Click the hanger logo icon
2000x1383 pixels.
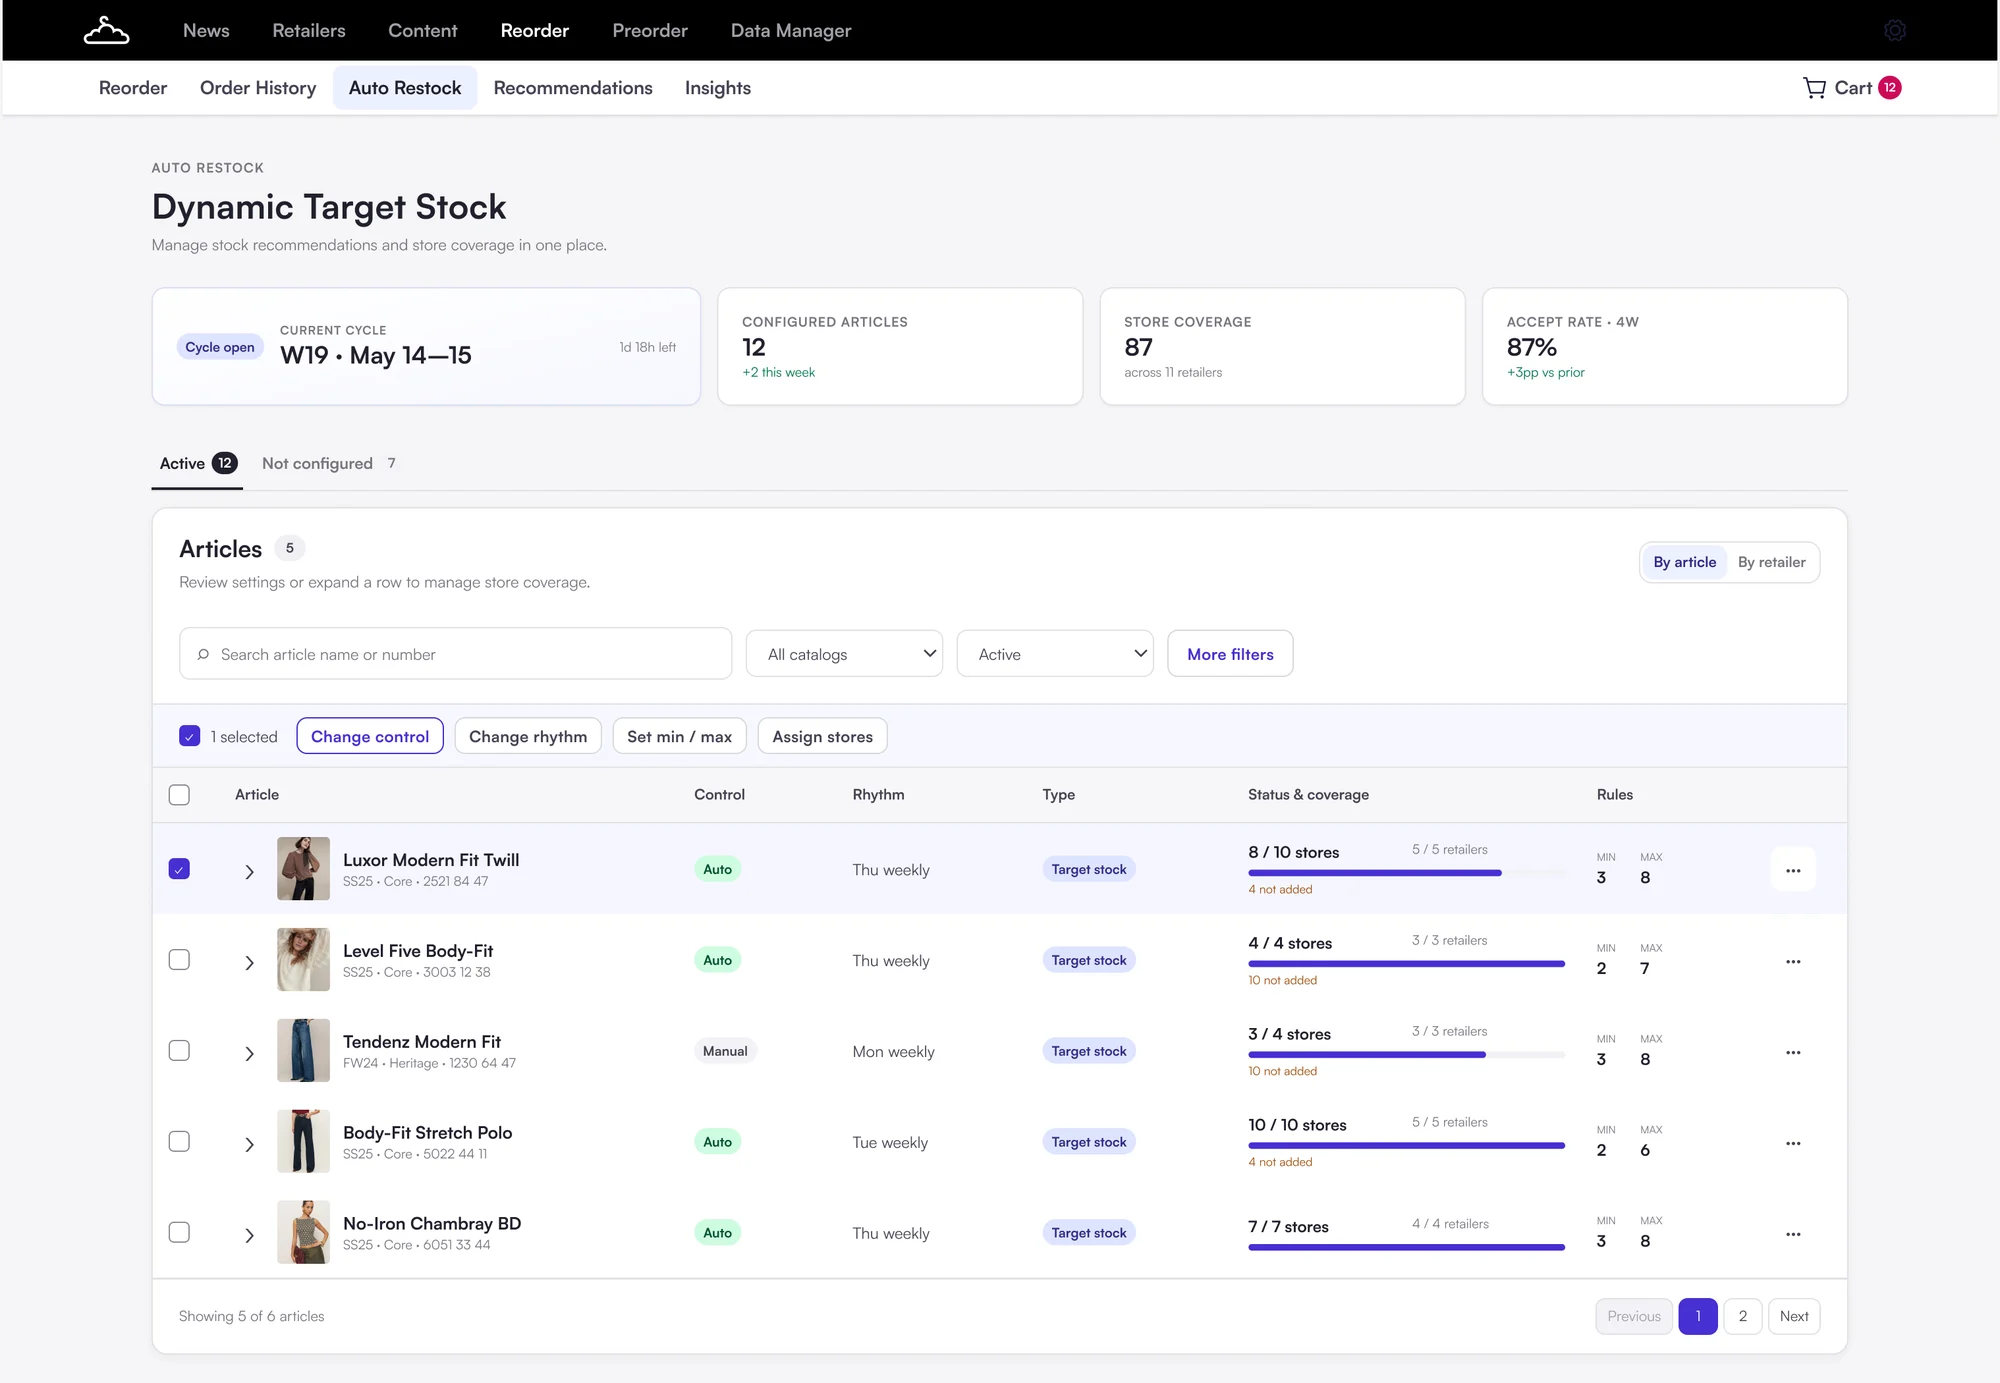tap(106, 31)
